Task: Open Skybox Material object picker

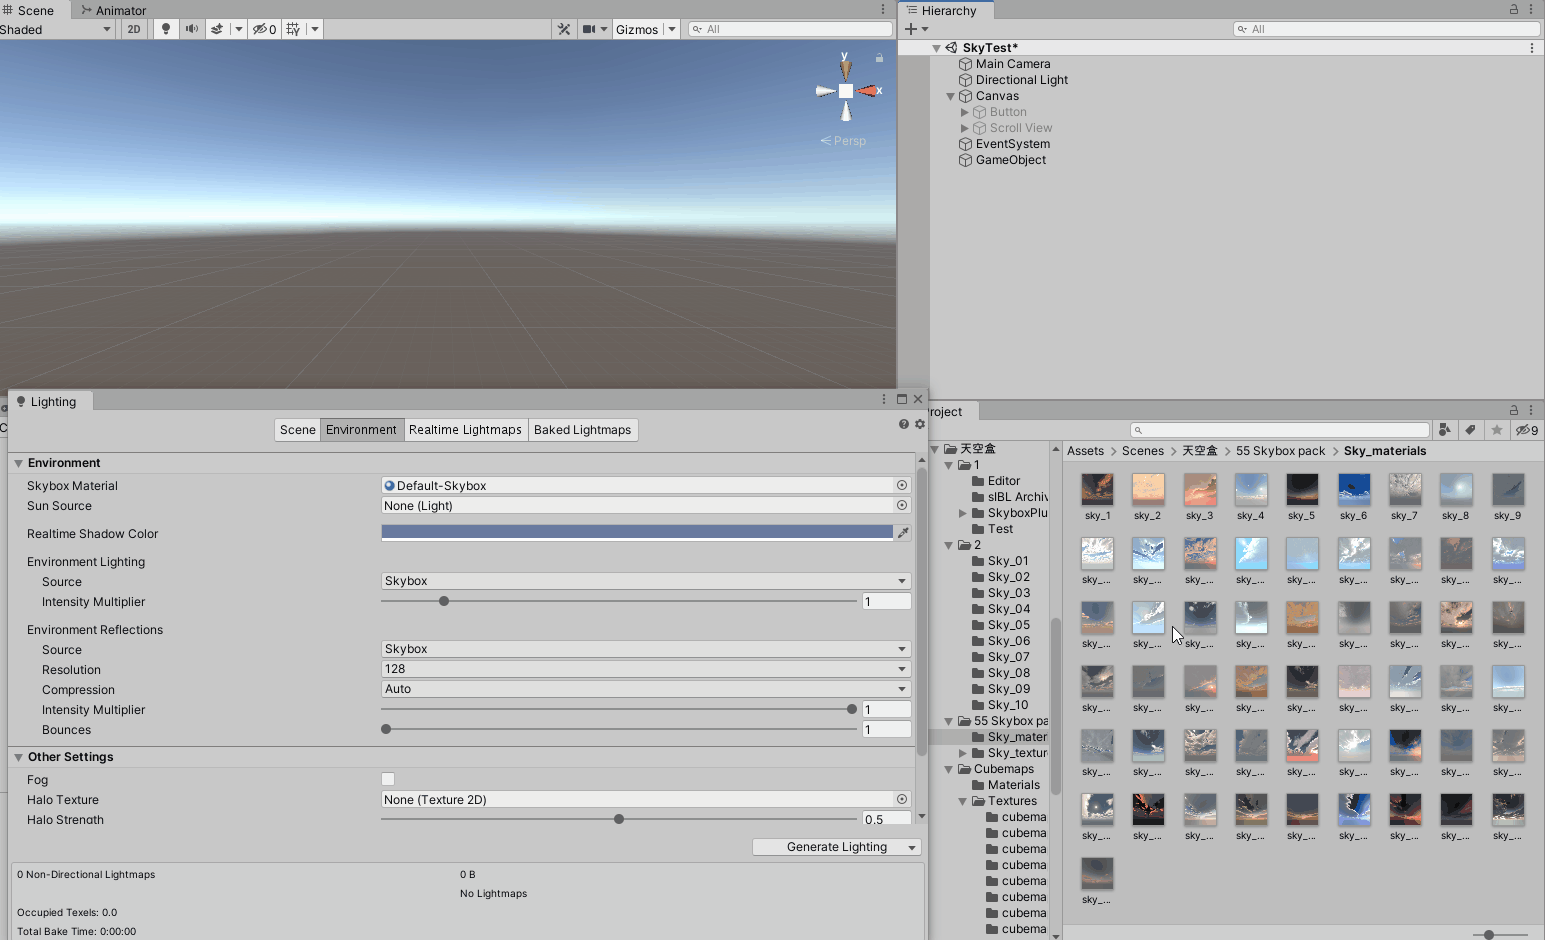Action: click(902, 485)
